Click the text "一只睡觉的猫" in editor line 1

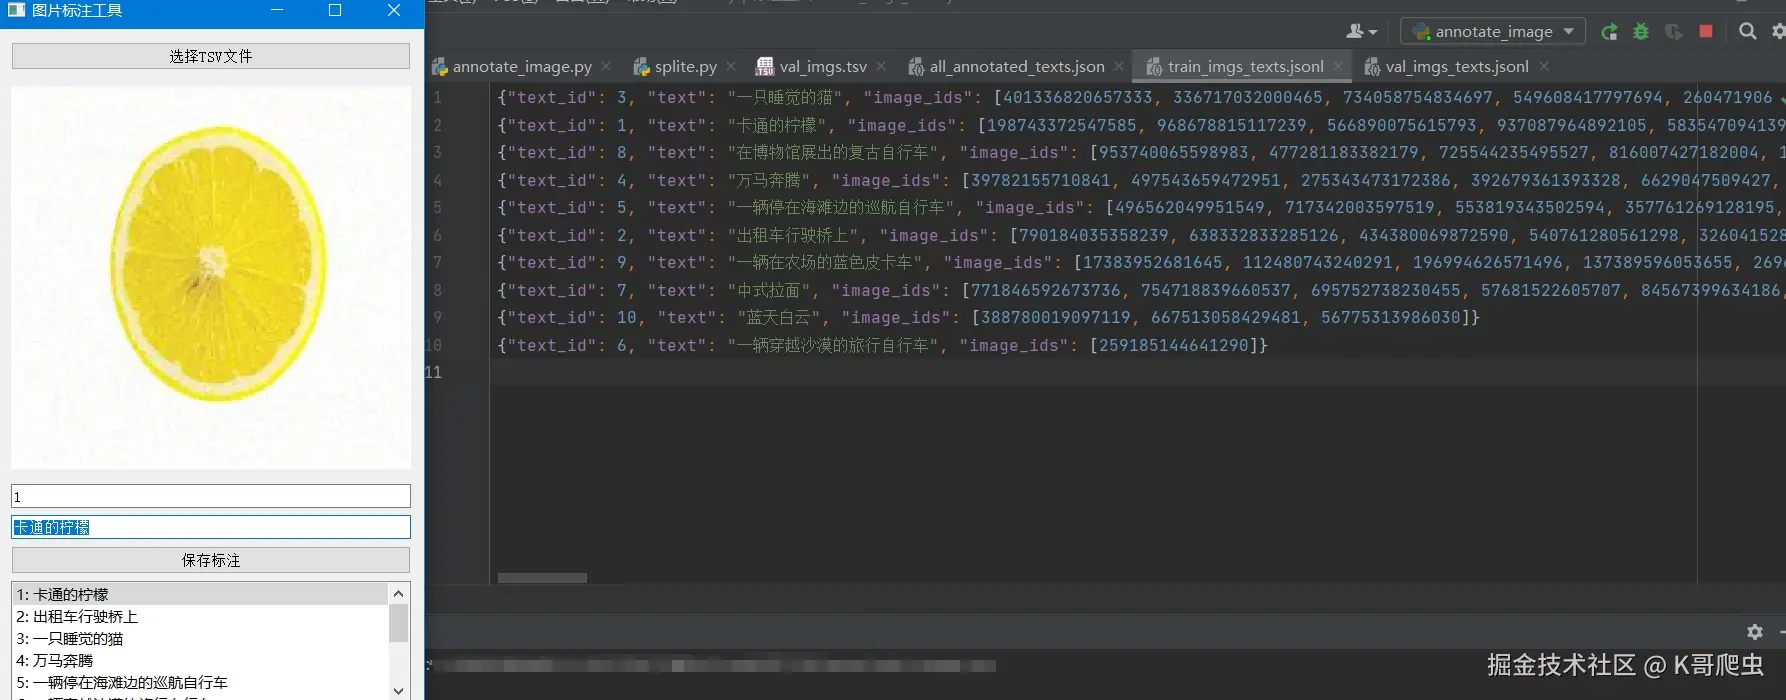point(785,98)
